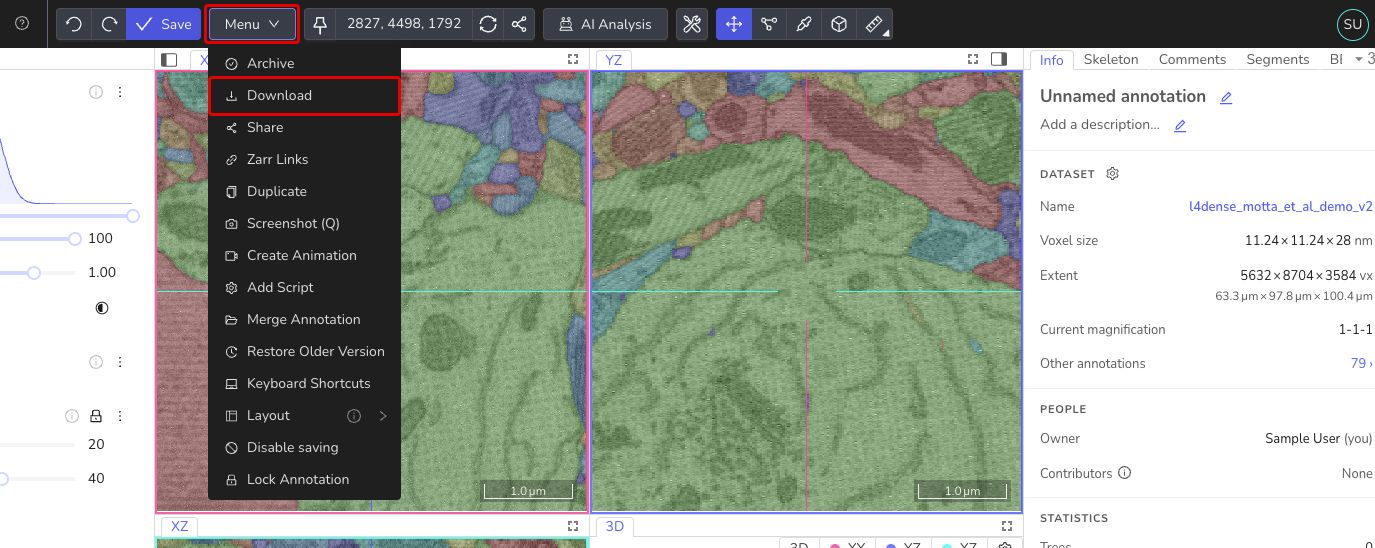Screen dimensions: 1375x548
Task: Choose Disable saving menu item
Action: coord(304,447)
